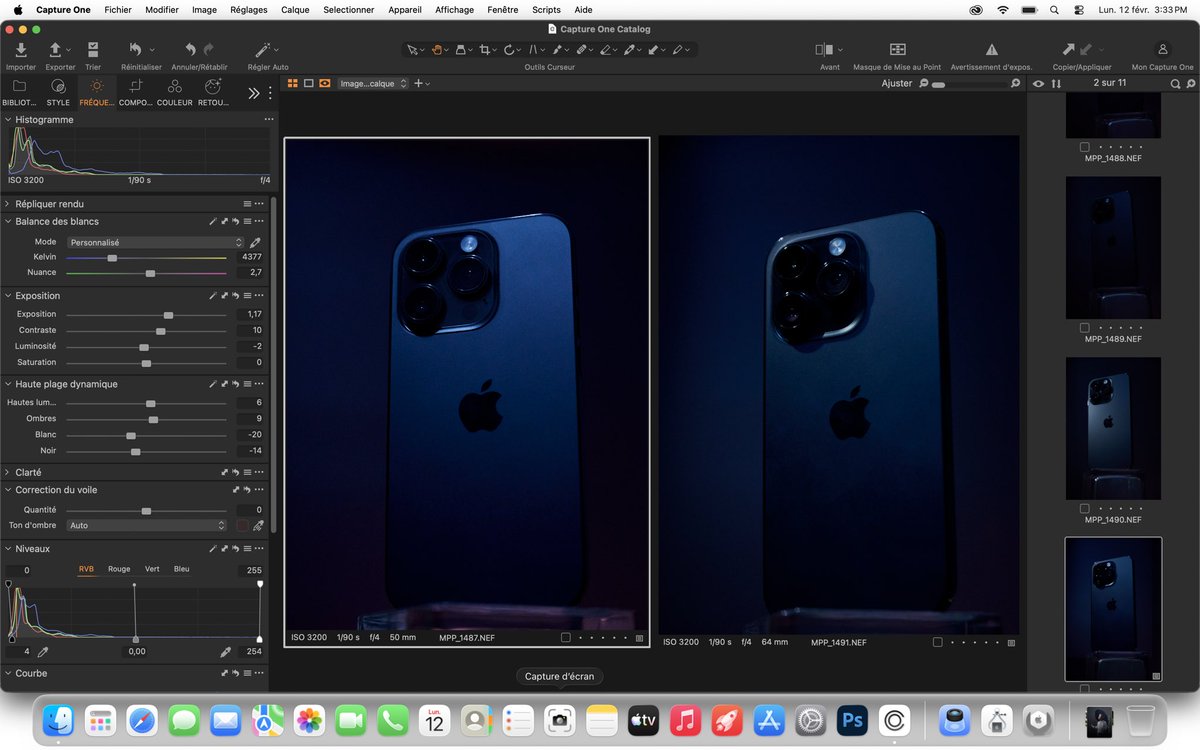Click the shadow tone picker eyedropper
The width and height of the screenshot is (1200, 750).
tap(258, 525)
